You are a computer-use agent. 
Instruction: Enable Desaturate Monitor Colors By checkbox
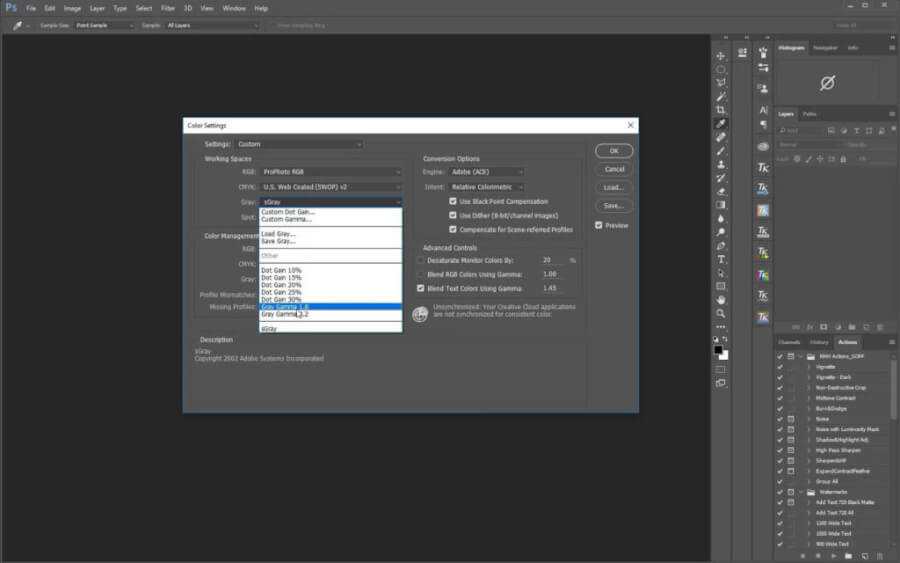[421, 260]
